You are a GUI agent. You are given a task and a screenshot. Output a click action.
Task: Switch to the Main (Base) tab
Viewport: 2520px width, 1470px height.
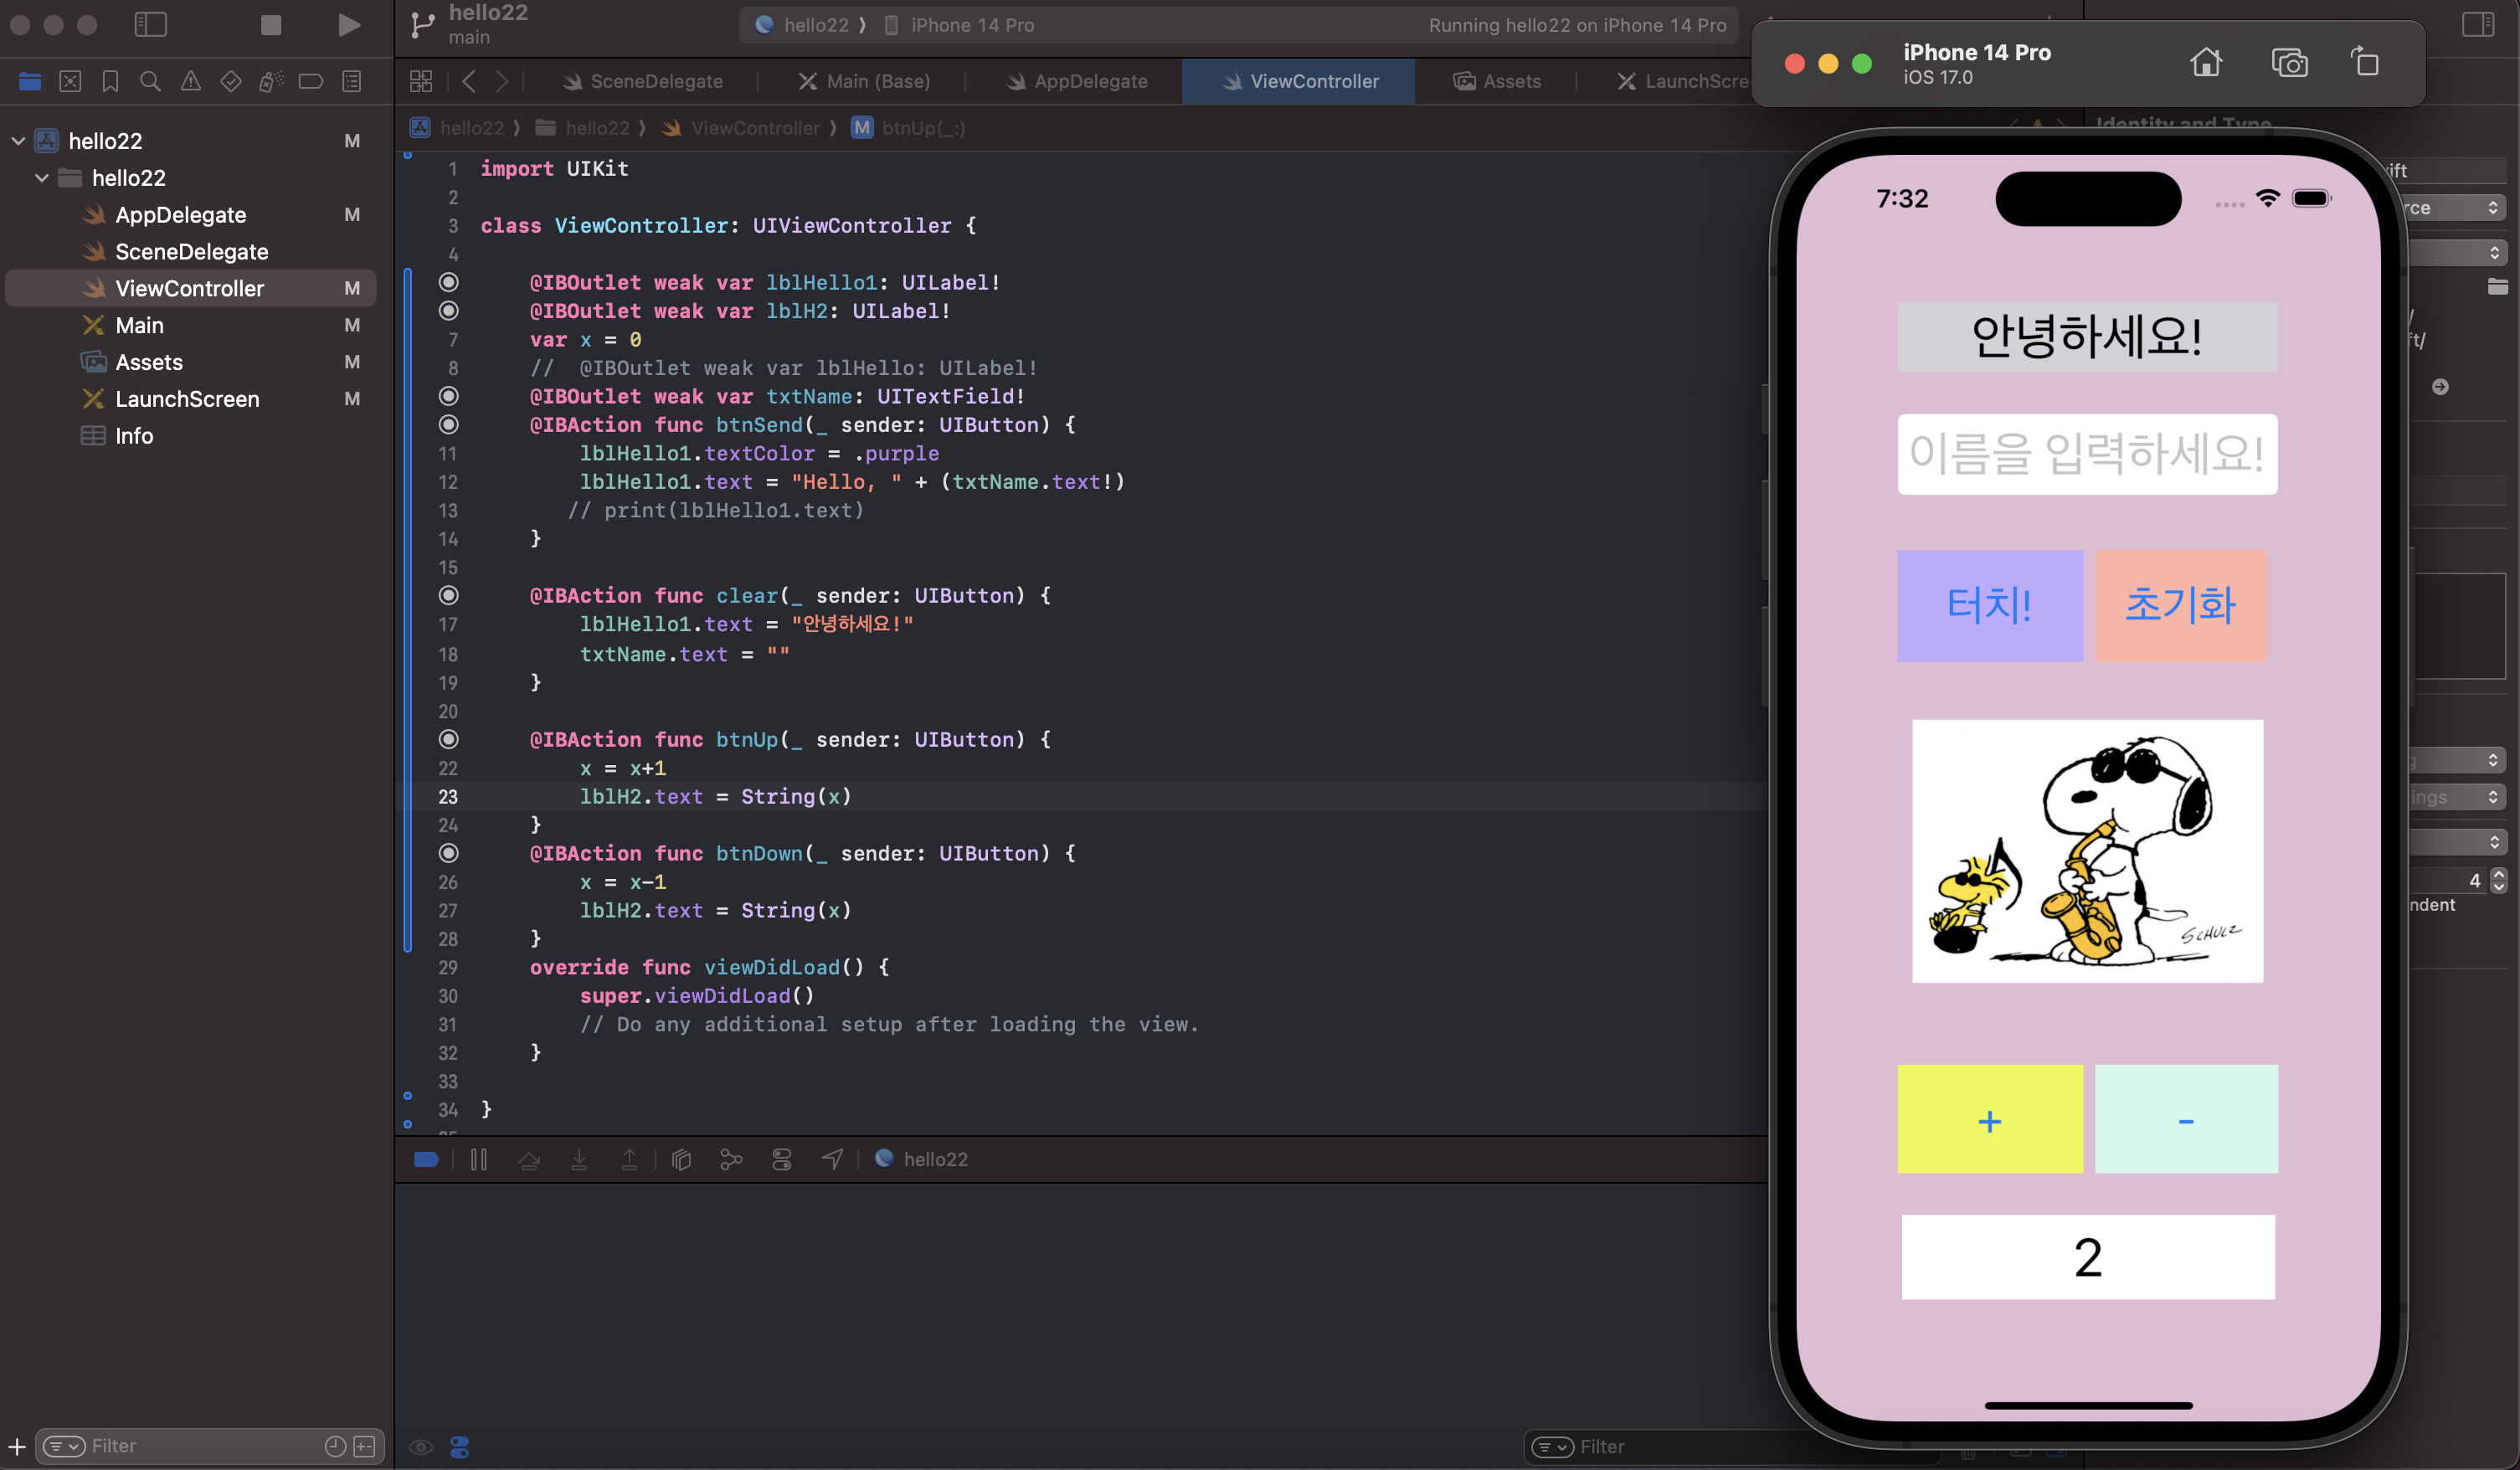coord(865,81)
